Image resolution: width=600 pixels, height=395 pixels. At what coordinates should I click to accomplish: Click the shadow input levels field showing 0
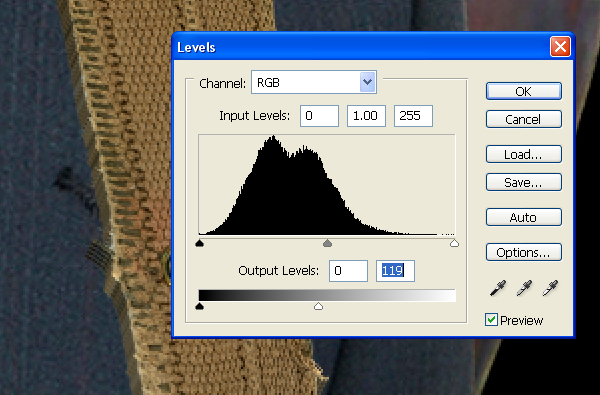pyautogui.click(x=319, y=116)
